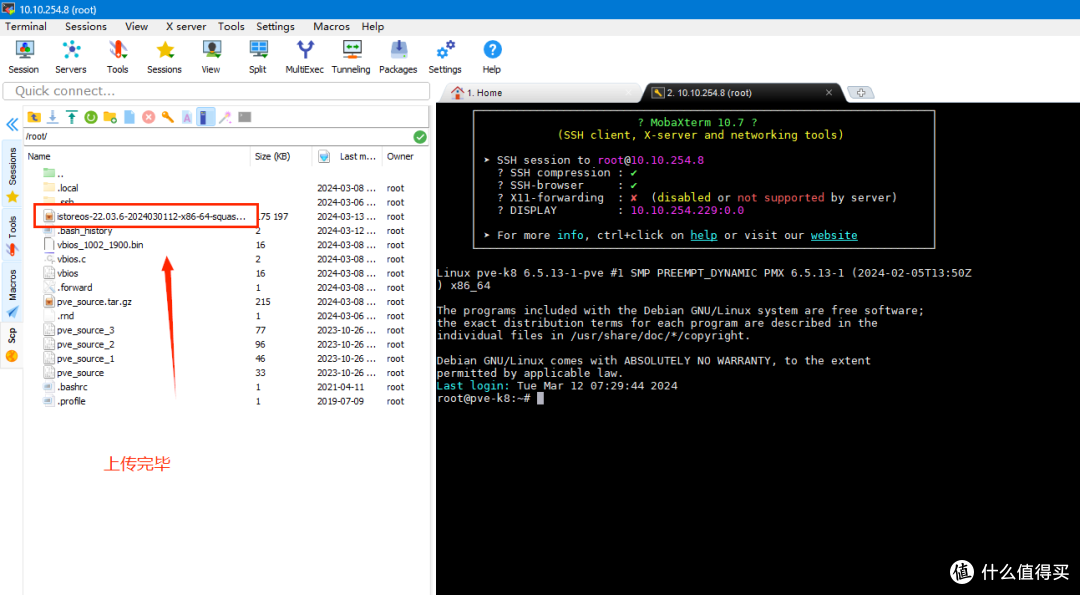Sort files by the Owner column
This screenshot has width=1080, height=595.
[405, 156]
